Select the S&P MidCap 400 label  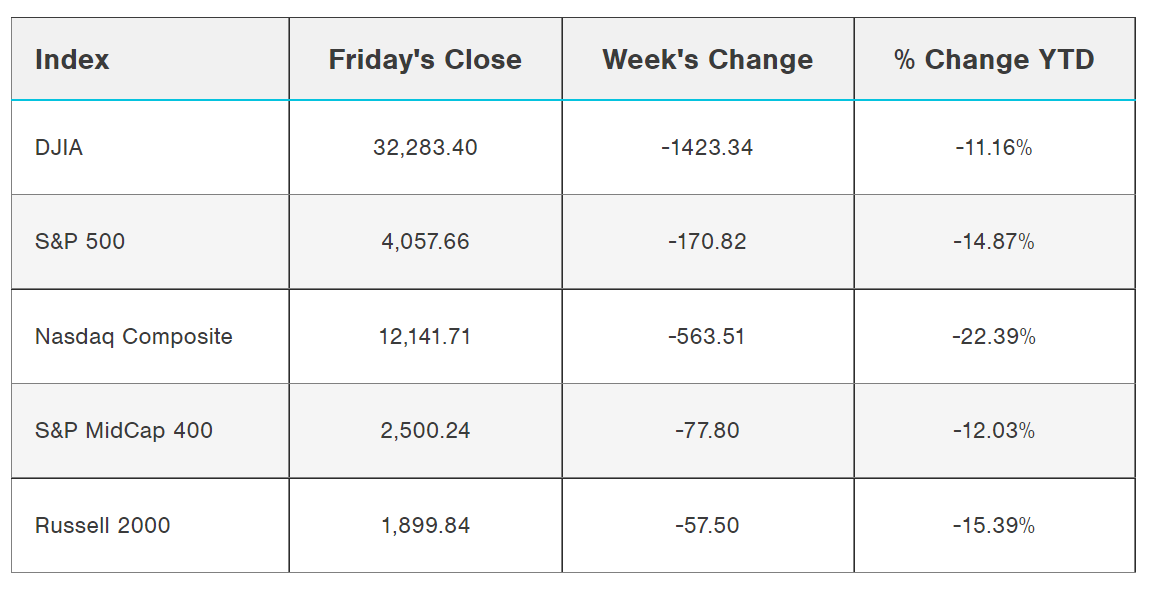click(123, 431)
